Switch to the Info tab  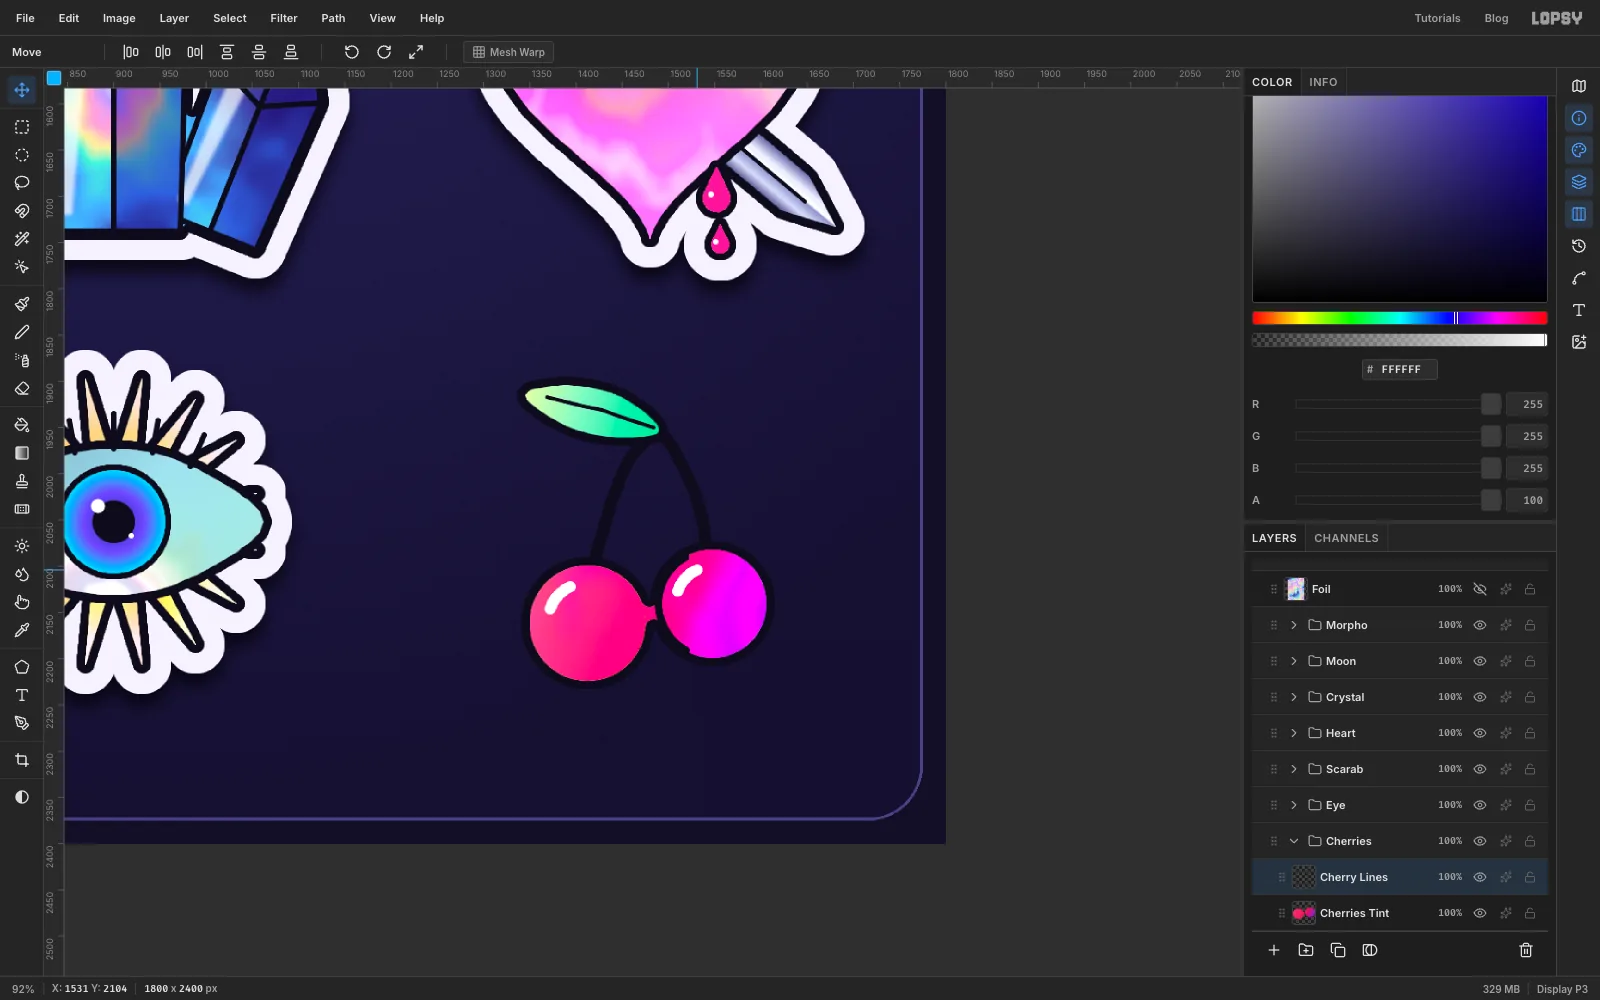click(x=1323, y=82)
